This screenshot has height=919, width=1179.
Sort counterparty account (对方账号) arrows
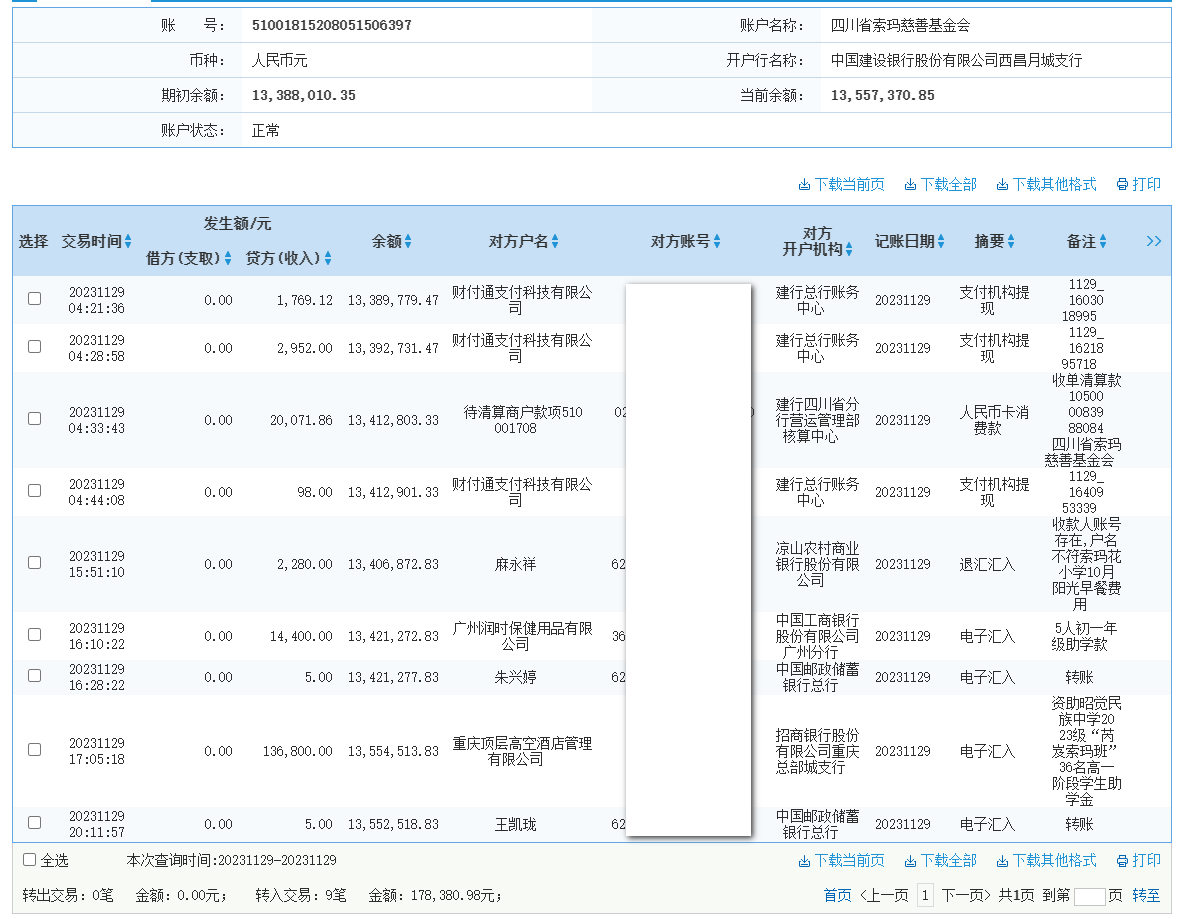(x=717, y=241)
